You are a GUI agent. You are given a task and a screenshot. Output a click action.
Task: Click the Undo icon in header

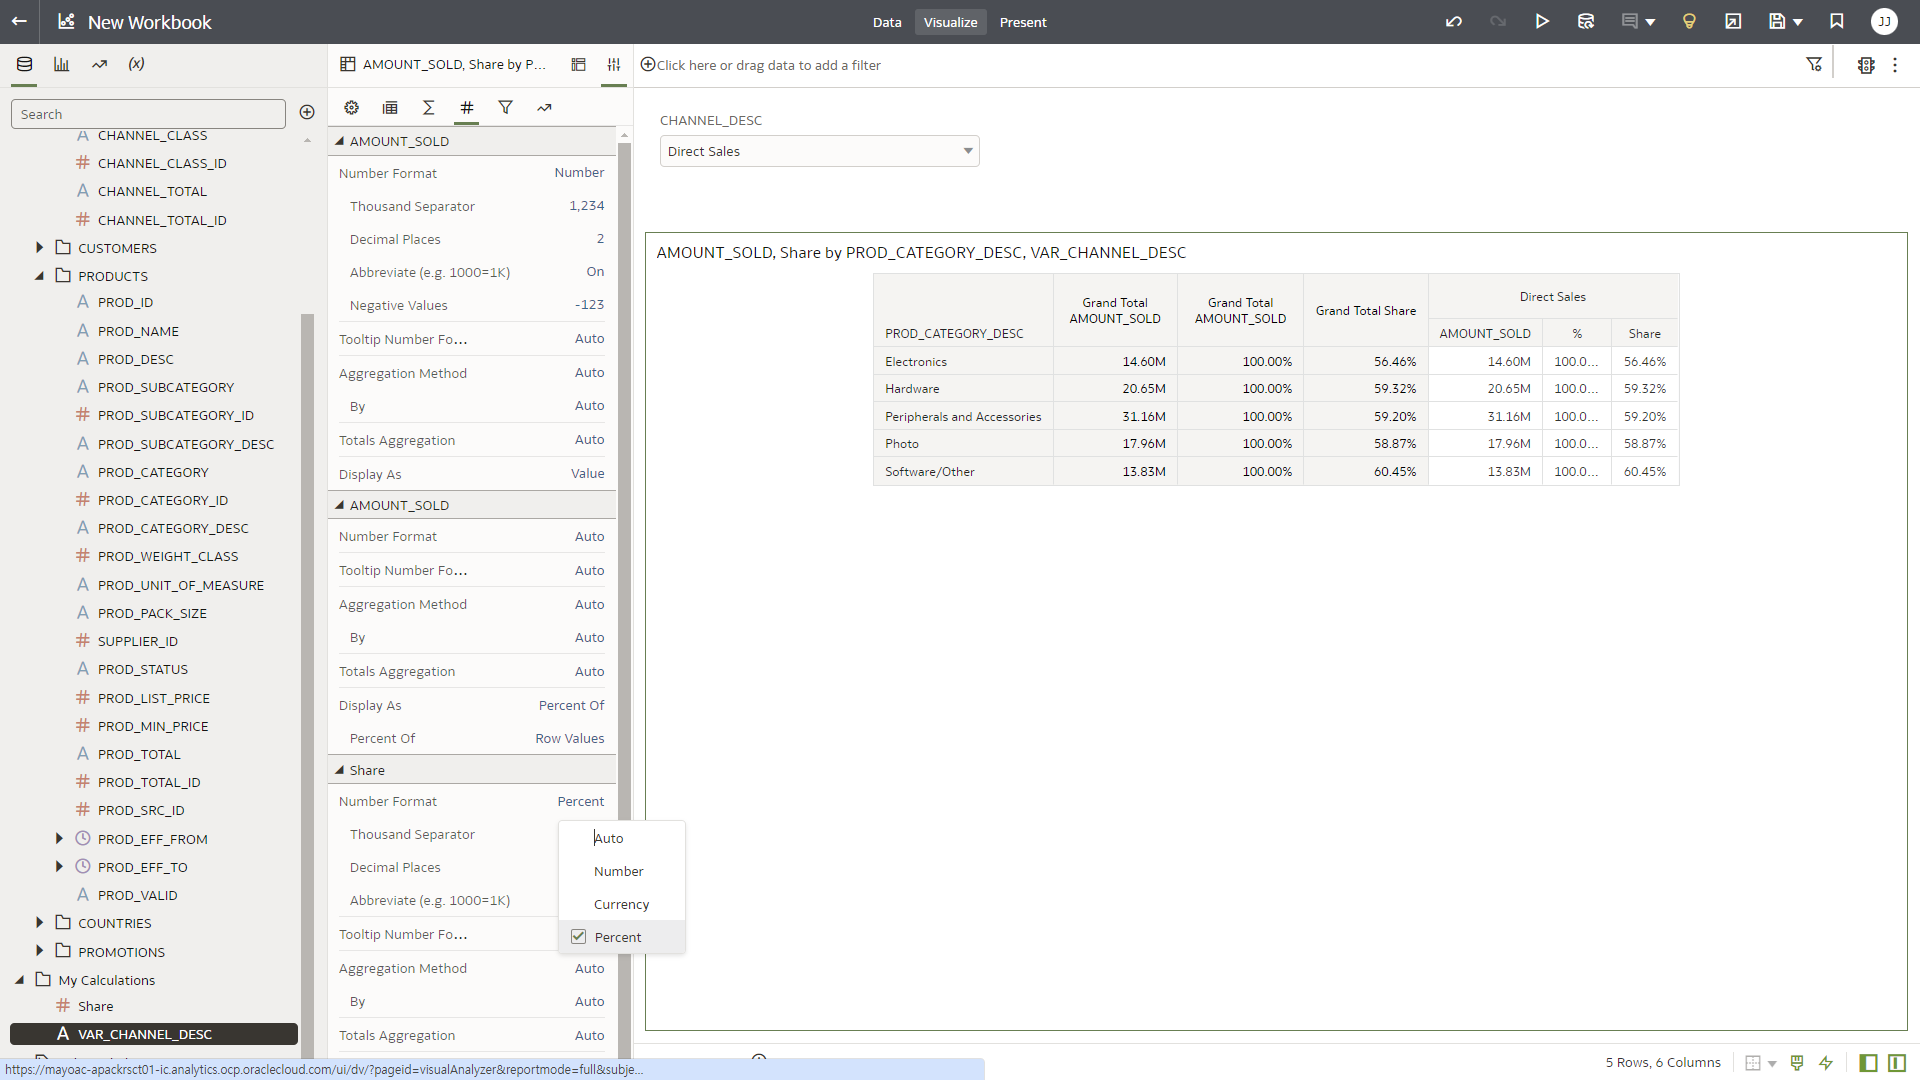[x=1453, y=22]
